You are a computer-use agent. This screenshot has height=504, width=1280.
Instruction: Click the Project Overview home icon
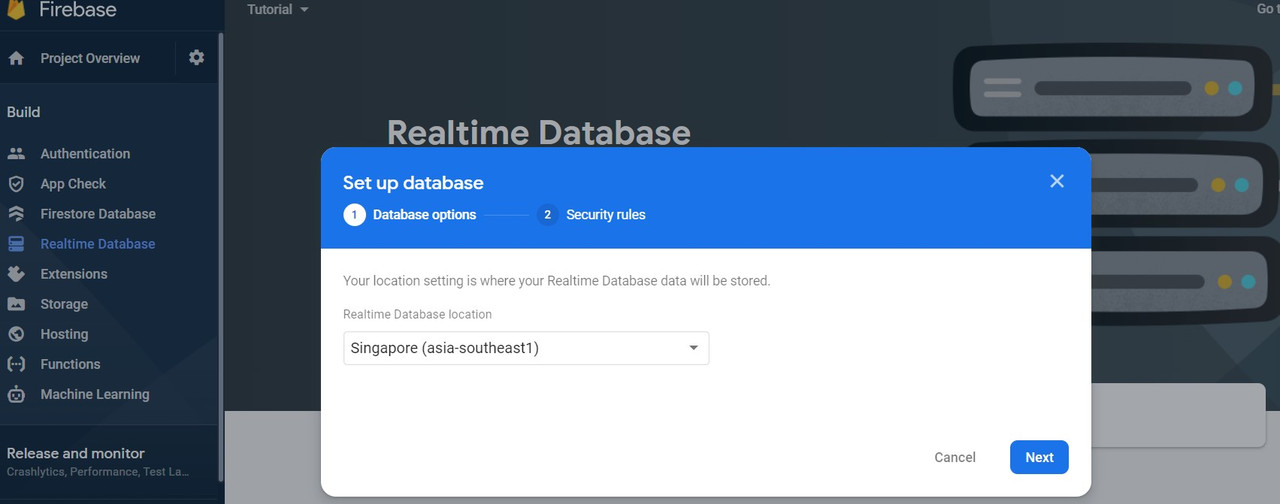[16, 58]
